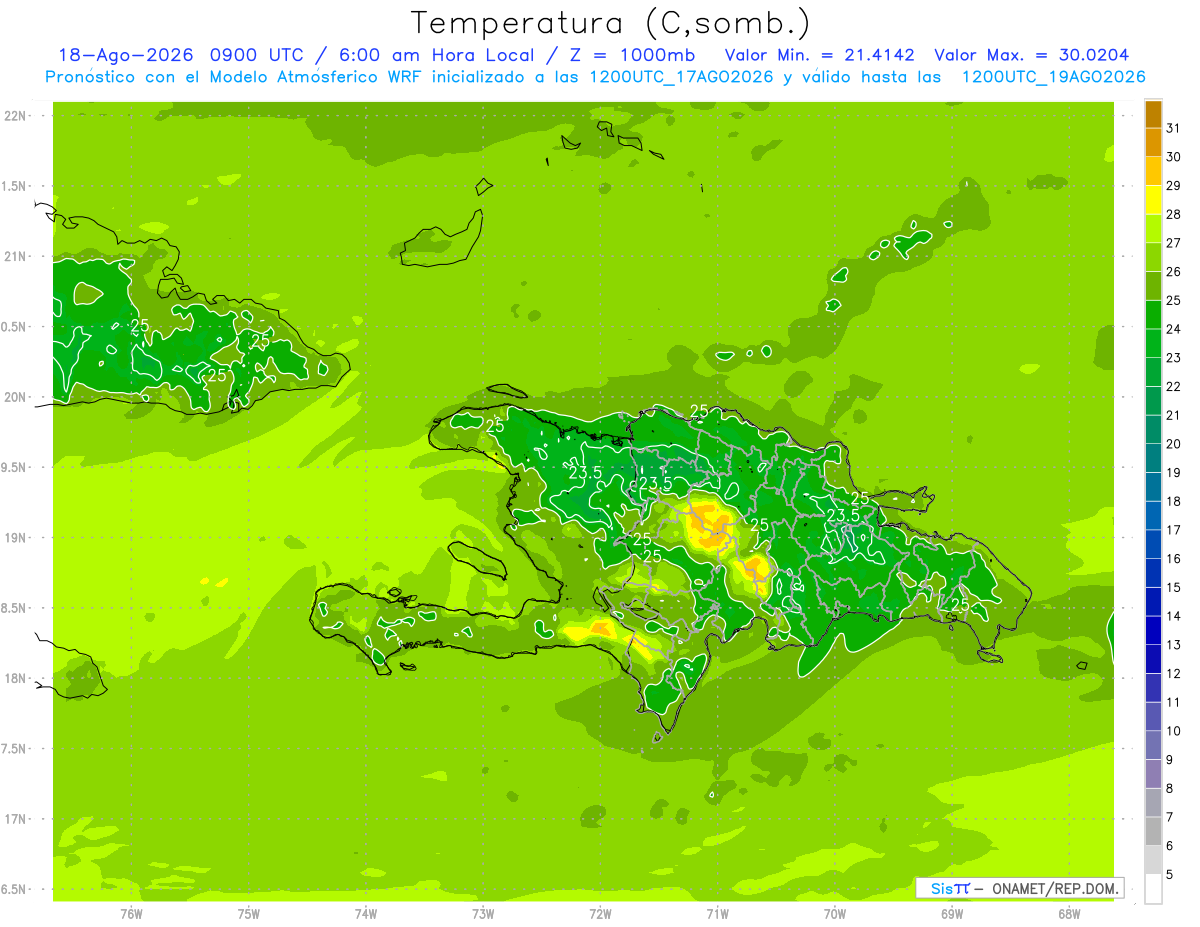This screenshot has height=927, width=1200.
Task: Pick the gray colorbar swatch between 6 and 7
Action: pyautogui.click(x=1153, y=831)
